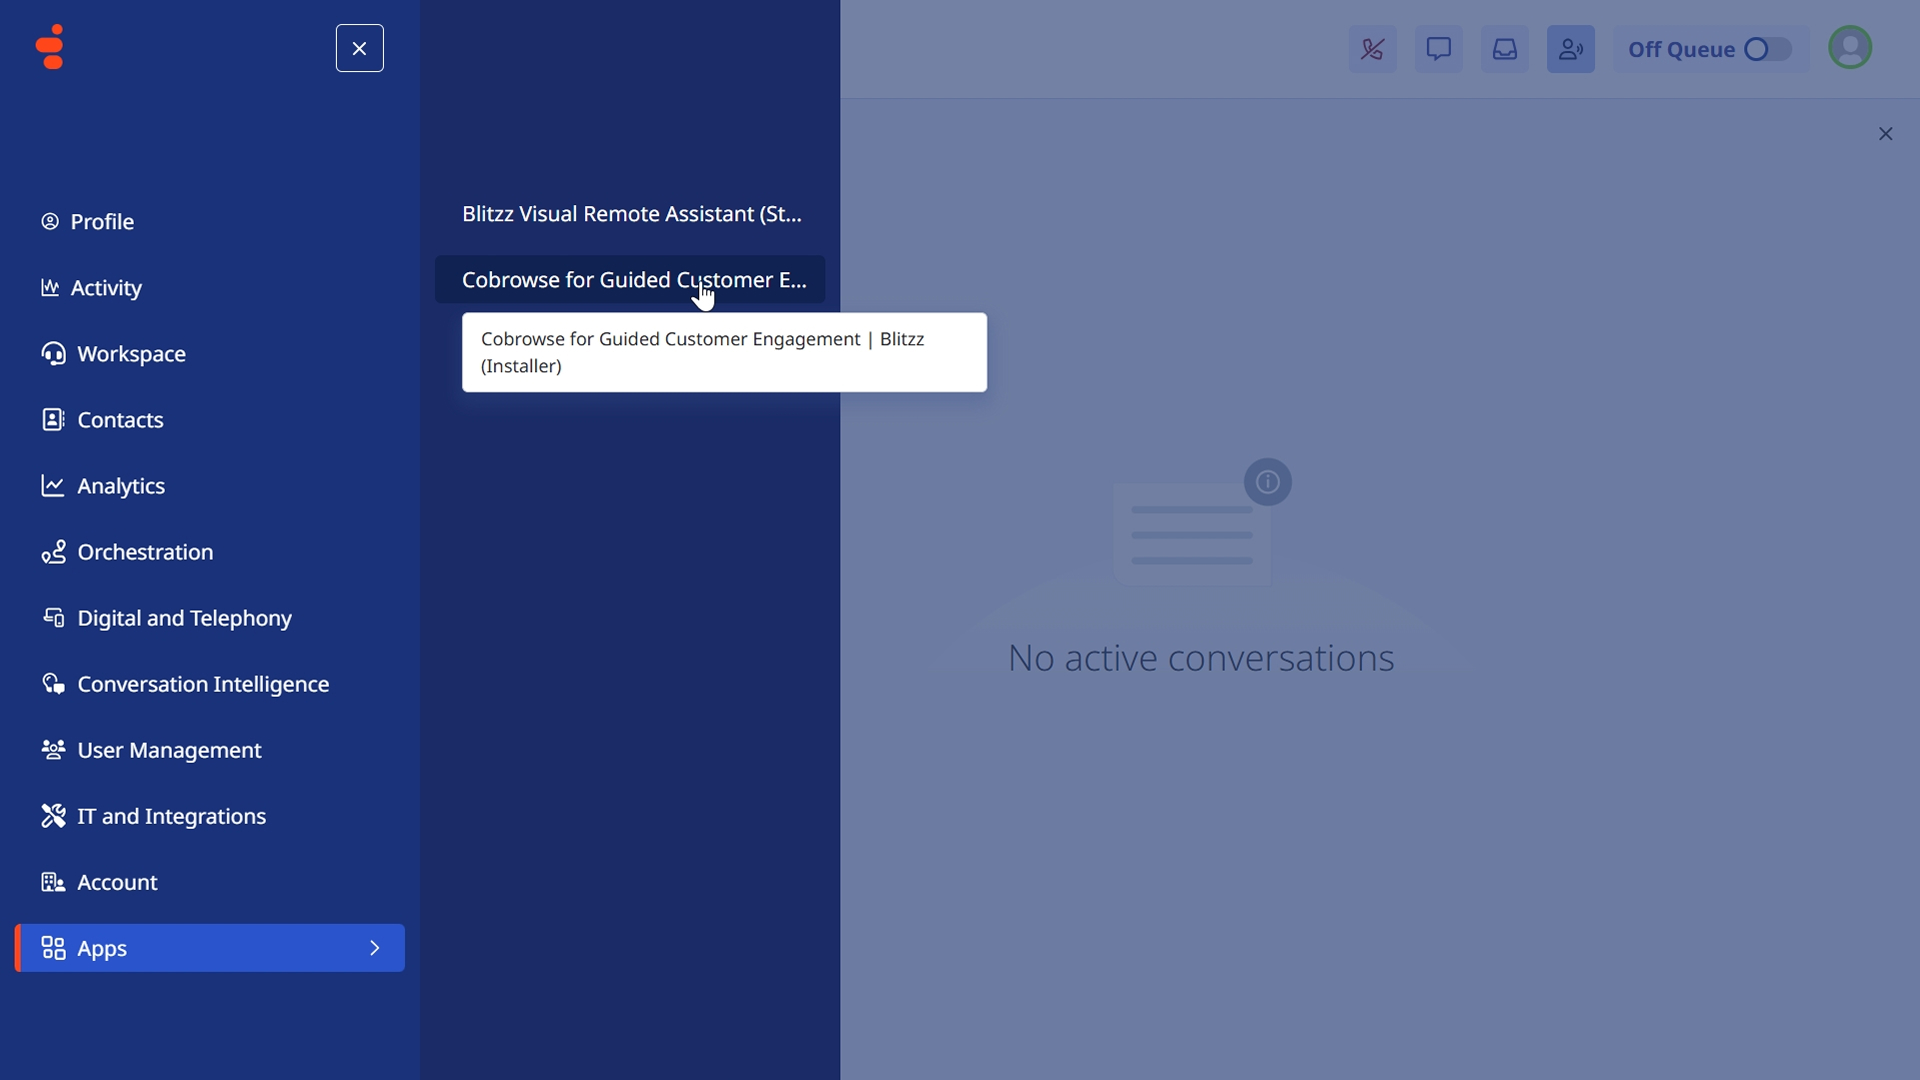Image resolution: width=1920 pixels, height=1080 pixels.
Task: Open the user avatar profile picture
Action: (1849, 48)
